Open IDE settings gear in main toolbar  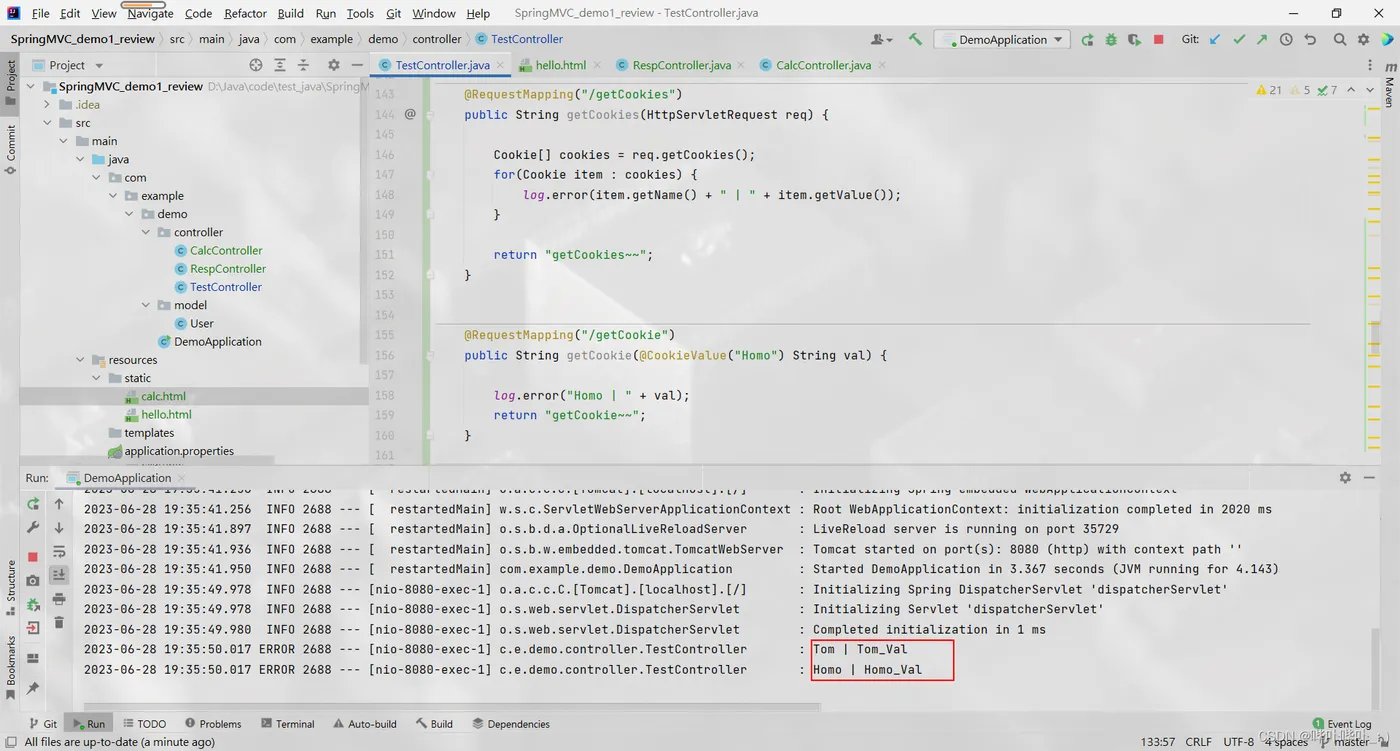(x=1363, y=39)
